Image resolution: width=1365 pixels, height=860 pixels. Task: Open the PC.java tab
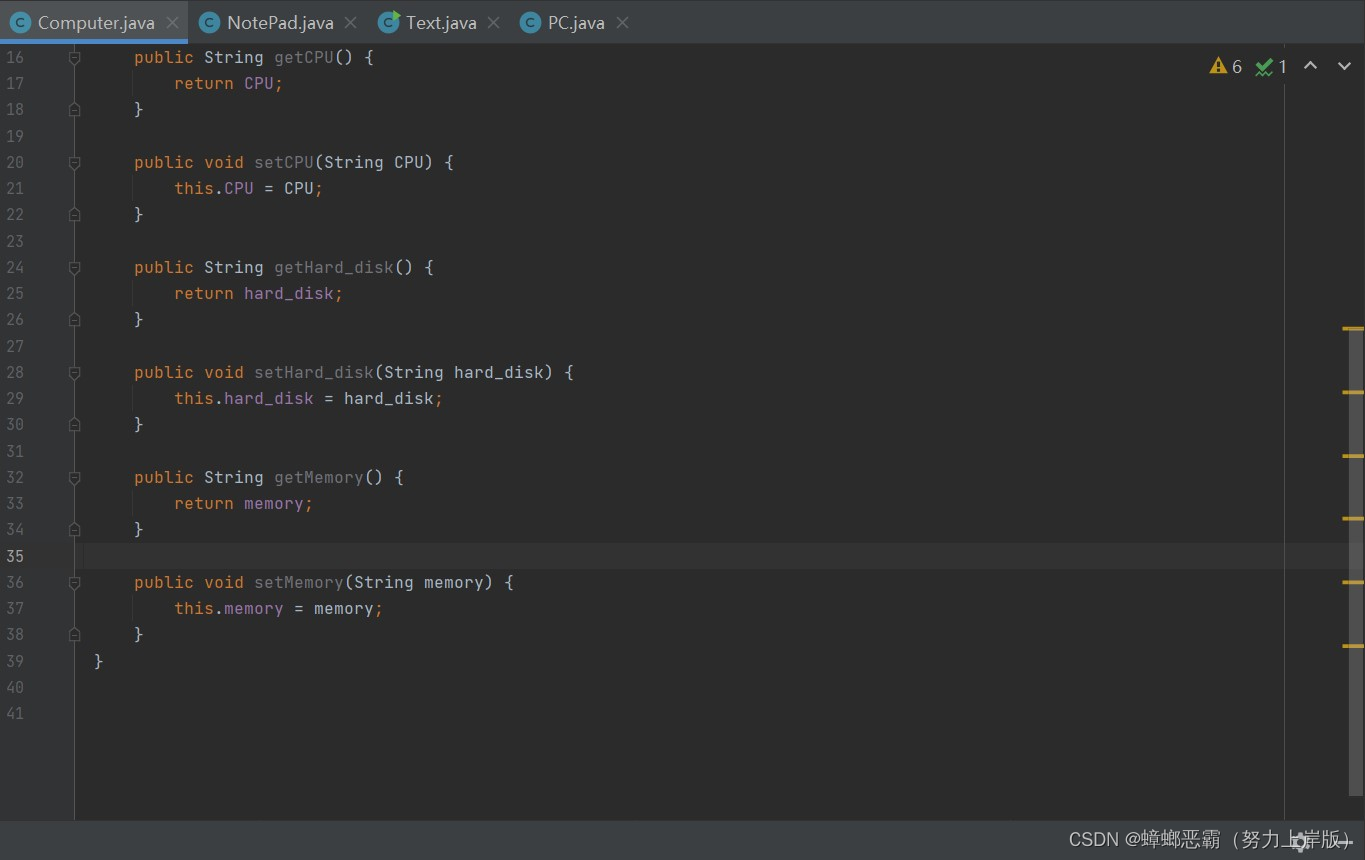576,22
